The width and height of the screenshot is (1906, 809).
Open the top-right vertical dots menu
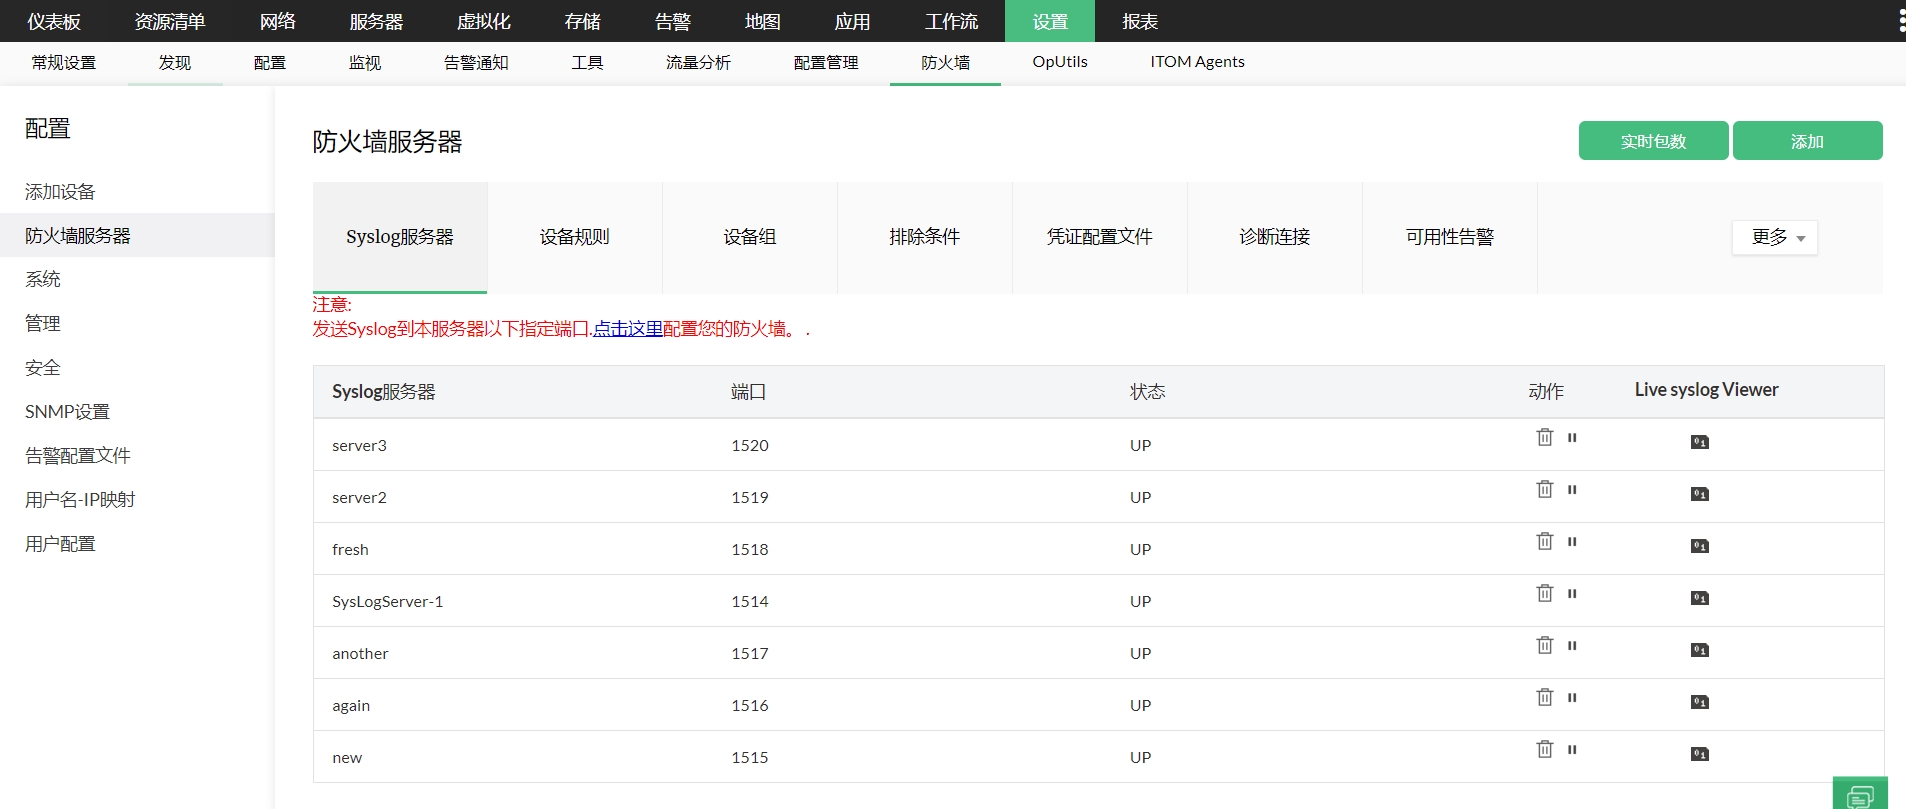point(1901,21)
